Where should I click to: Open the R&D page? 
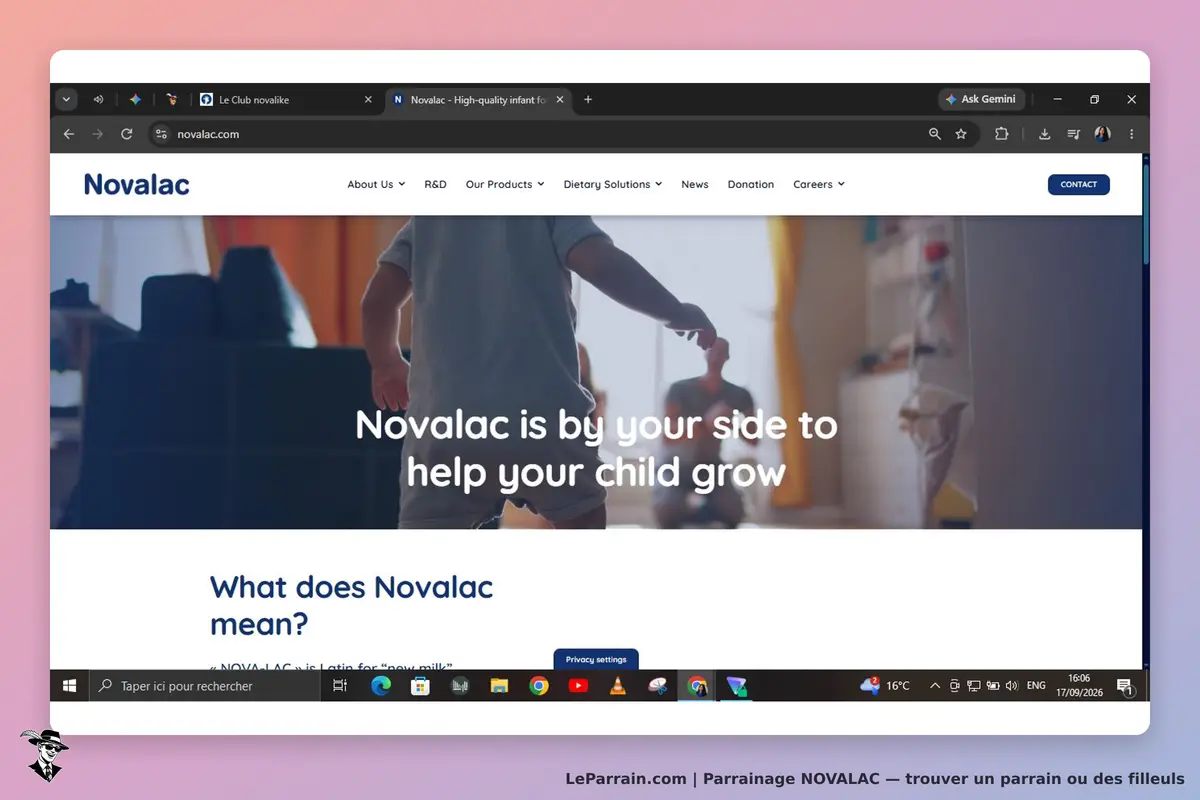point(435,184)
